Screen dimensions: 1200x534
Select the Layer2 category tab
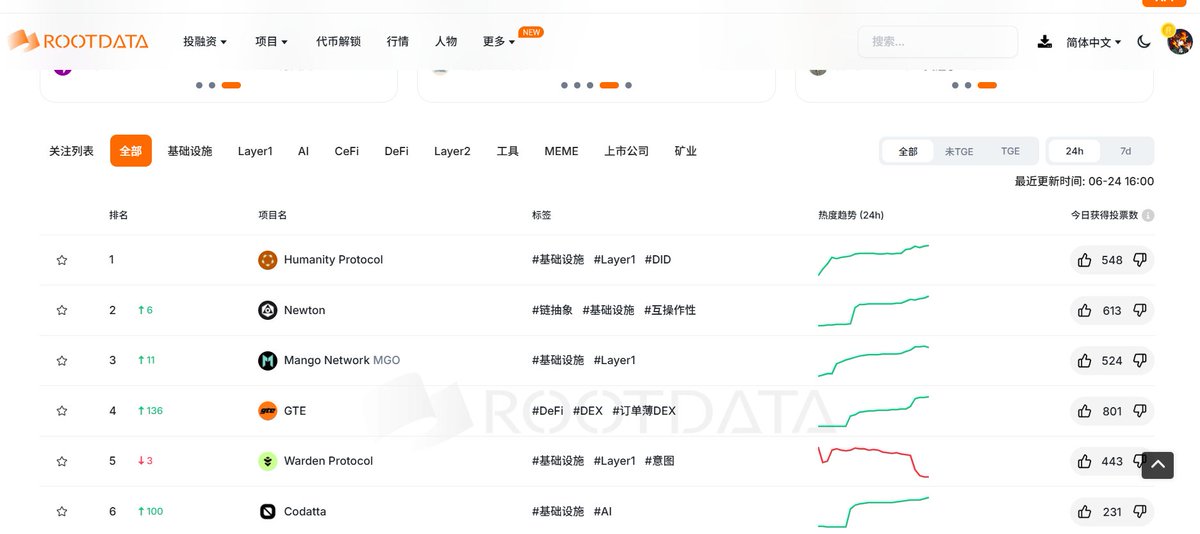click(x=452, y=151)
